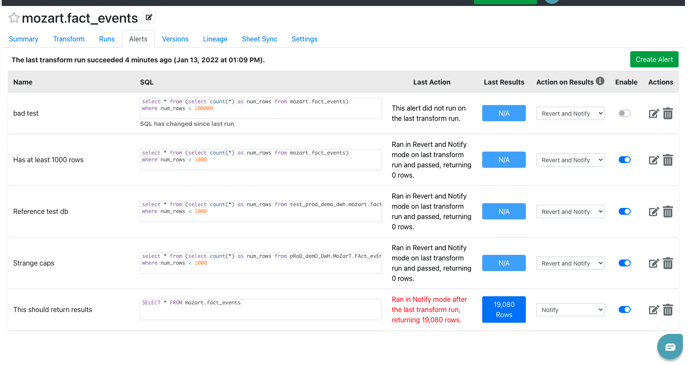Image resolution: width=688 pixels, height=365 pixels.
Task: Click the red 'Ran in Notify mode' message
Action: coord(429,310)
